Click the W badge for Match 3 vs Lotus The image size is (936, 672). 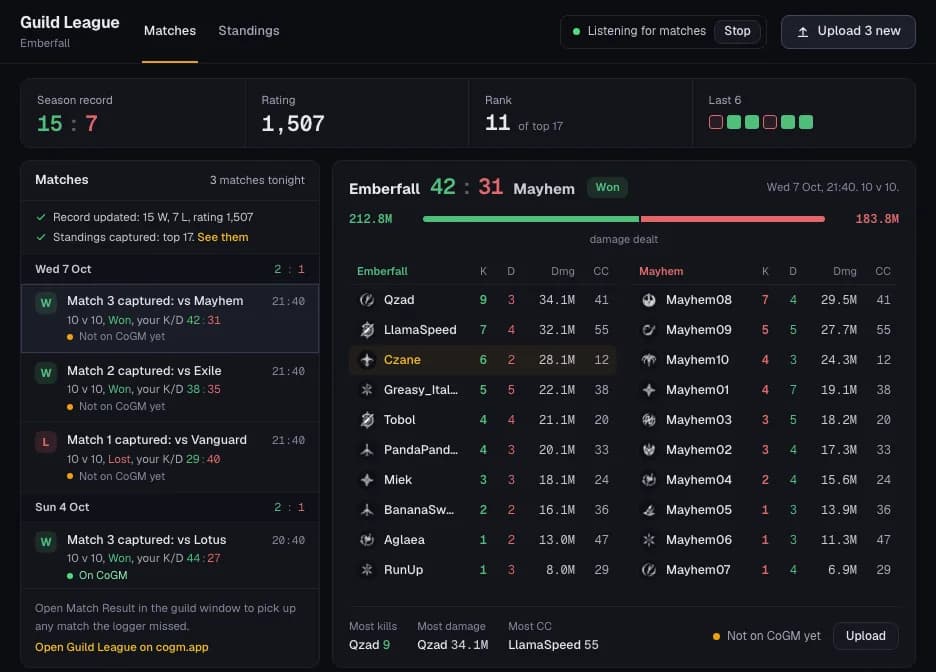click(x=46, y=542)
